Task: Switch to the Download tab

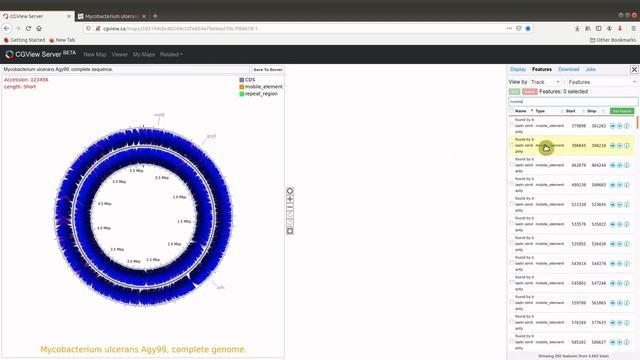Action: pyautogui.click(x=569, y=69)
